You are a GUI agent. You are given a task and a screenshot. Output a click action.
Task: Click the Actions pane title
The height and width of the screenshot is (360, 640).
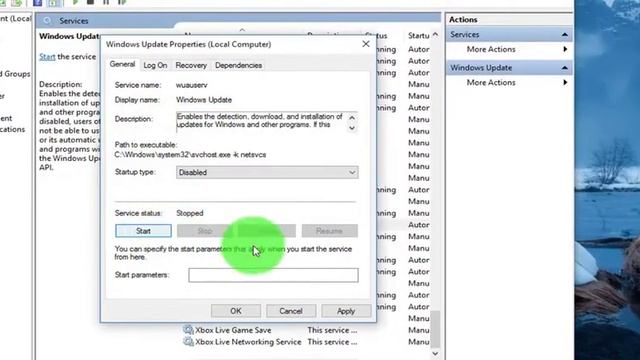(463, 19)
